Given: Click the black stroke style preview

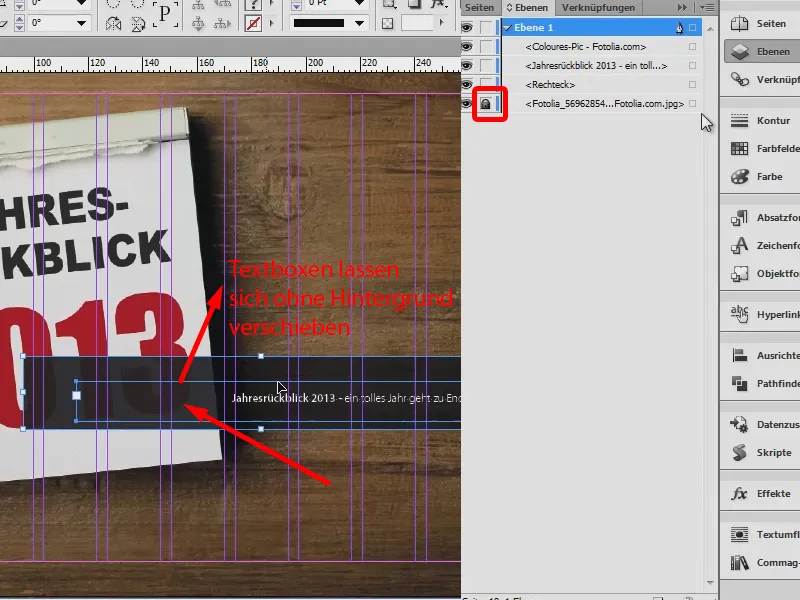Looking at the screenshot, I should point(318,23).
